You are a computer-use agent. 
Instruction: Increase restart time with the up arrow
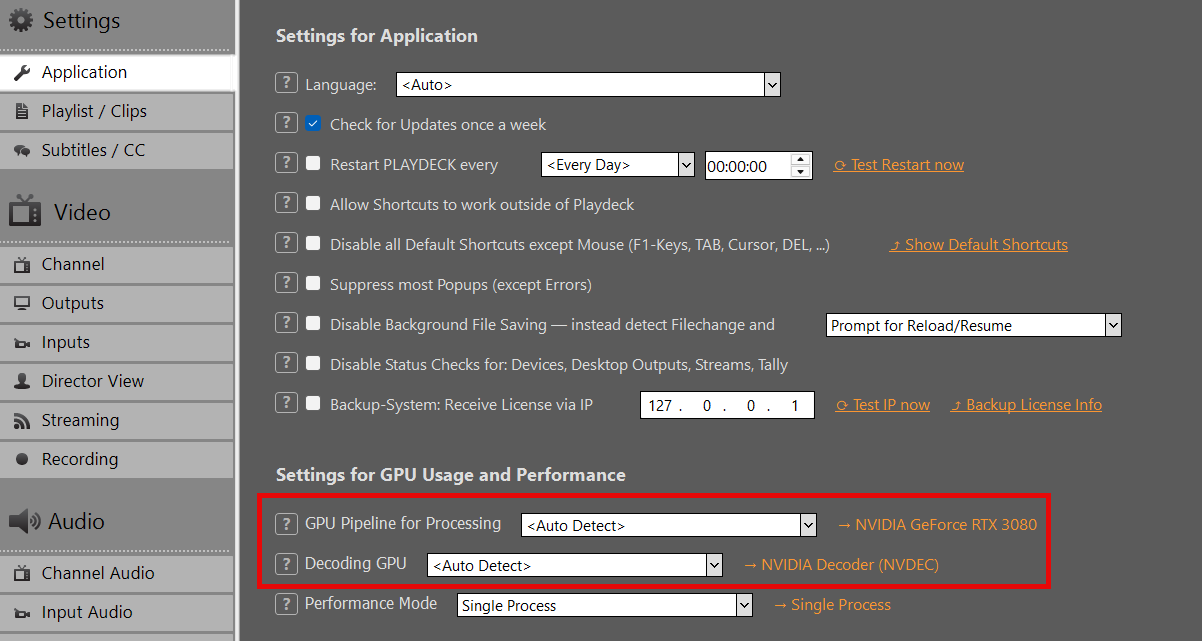(800, 159)
